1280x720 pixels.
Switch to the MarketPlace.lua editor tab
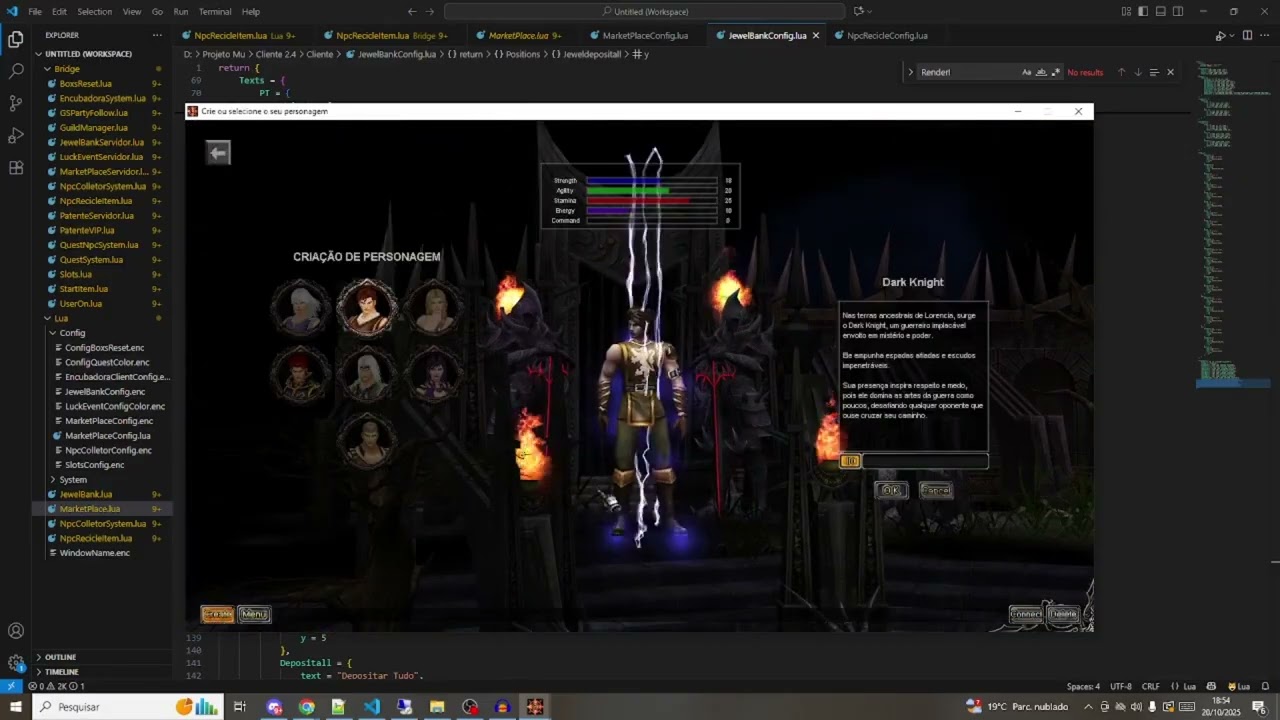pyautogui.click(x=518, y=35)
